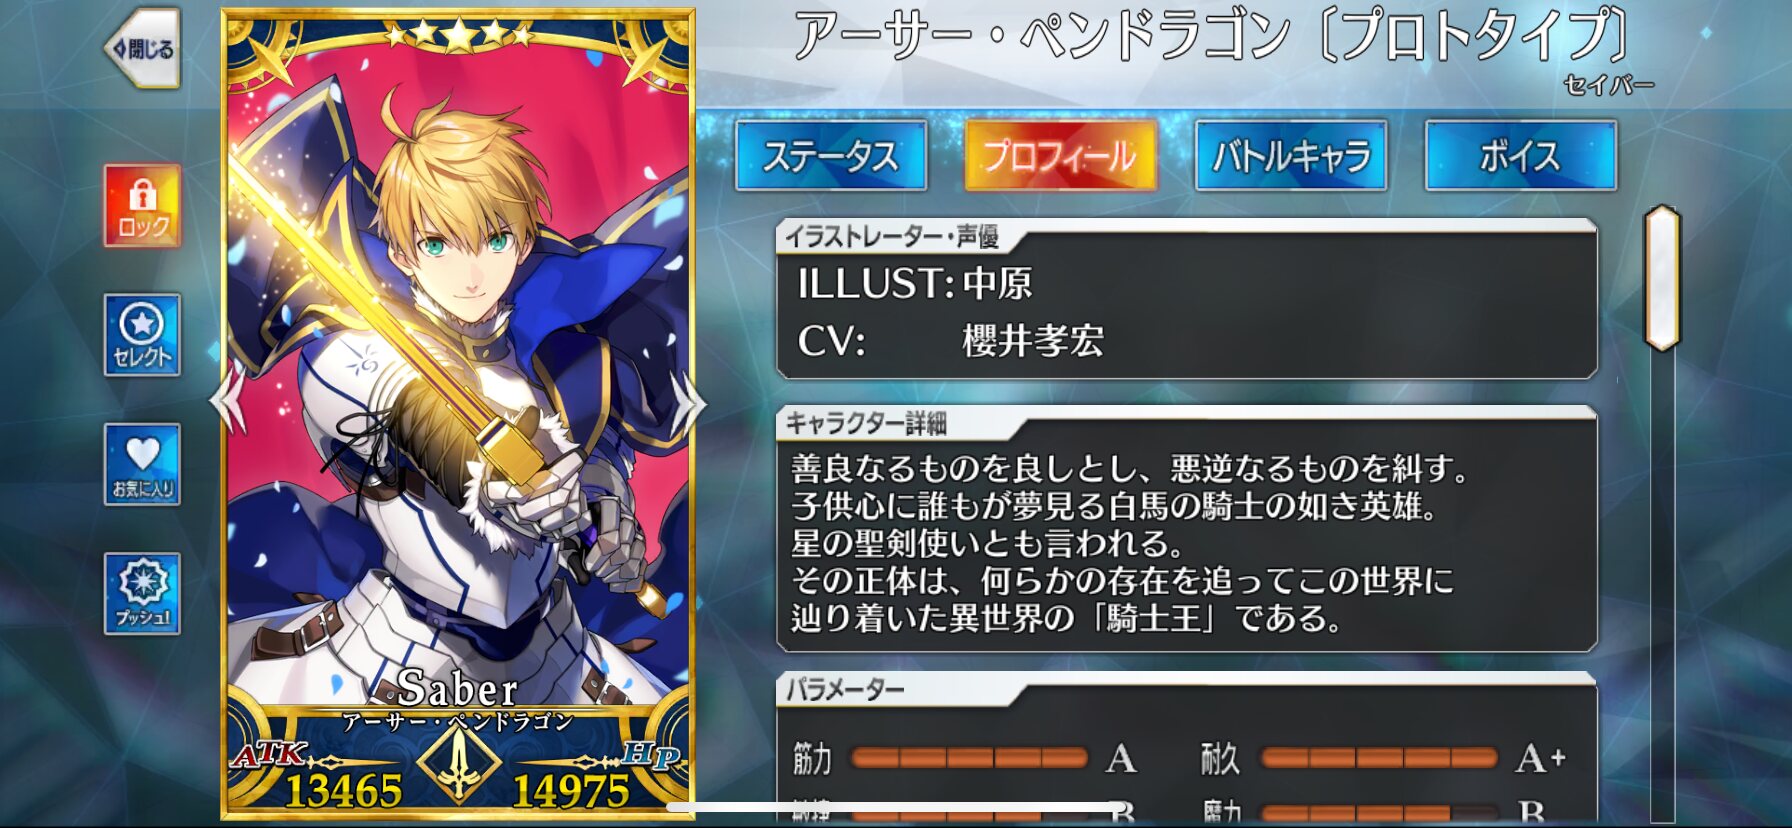Tap the sword class icon on card

coord(458,765)
